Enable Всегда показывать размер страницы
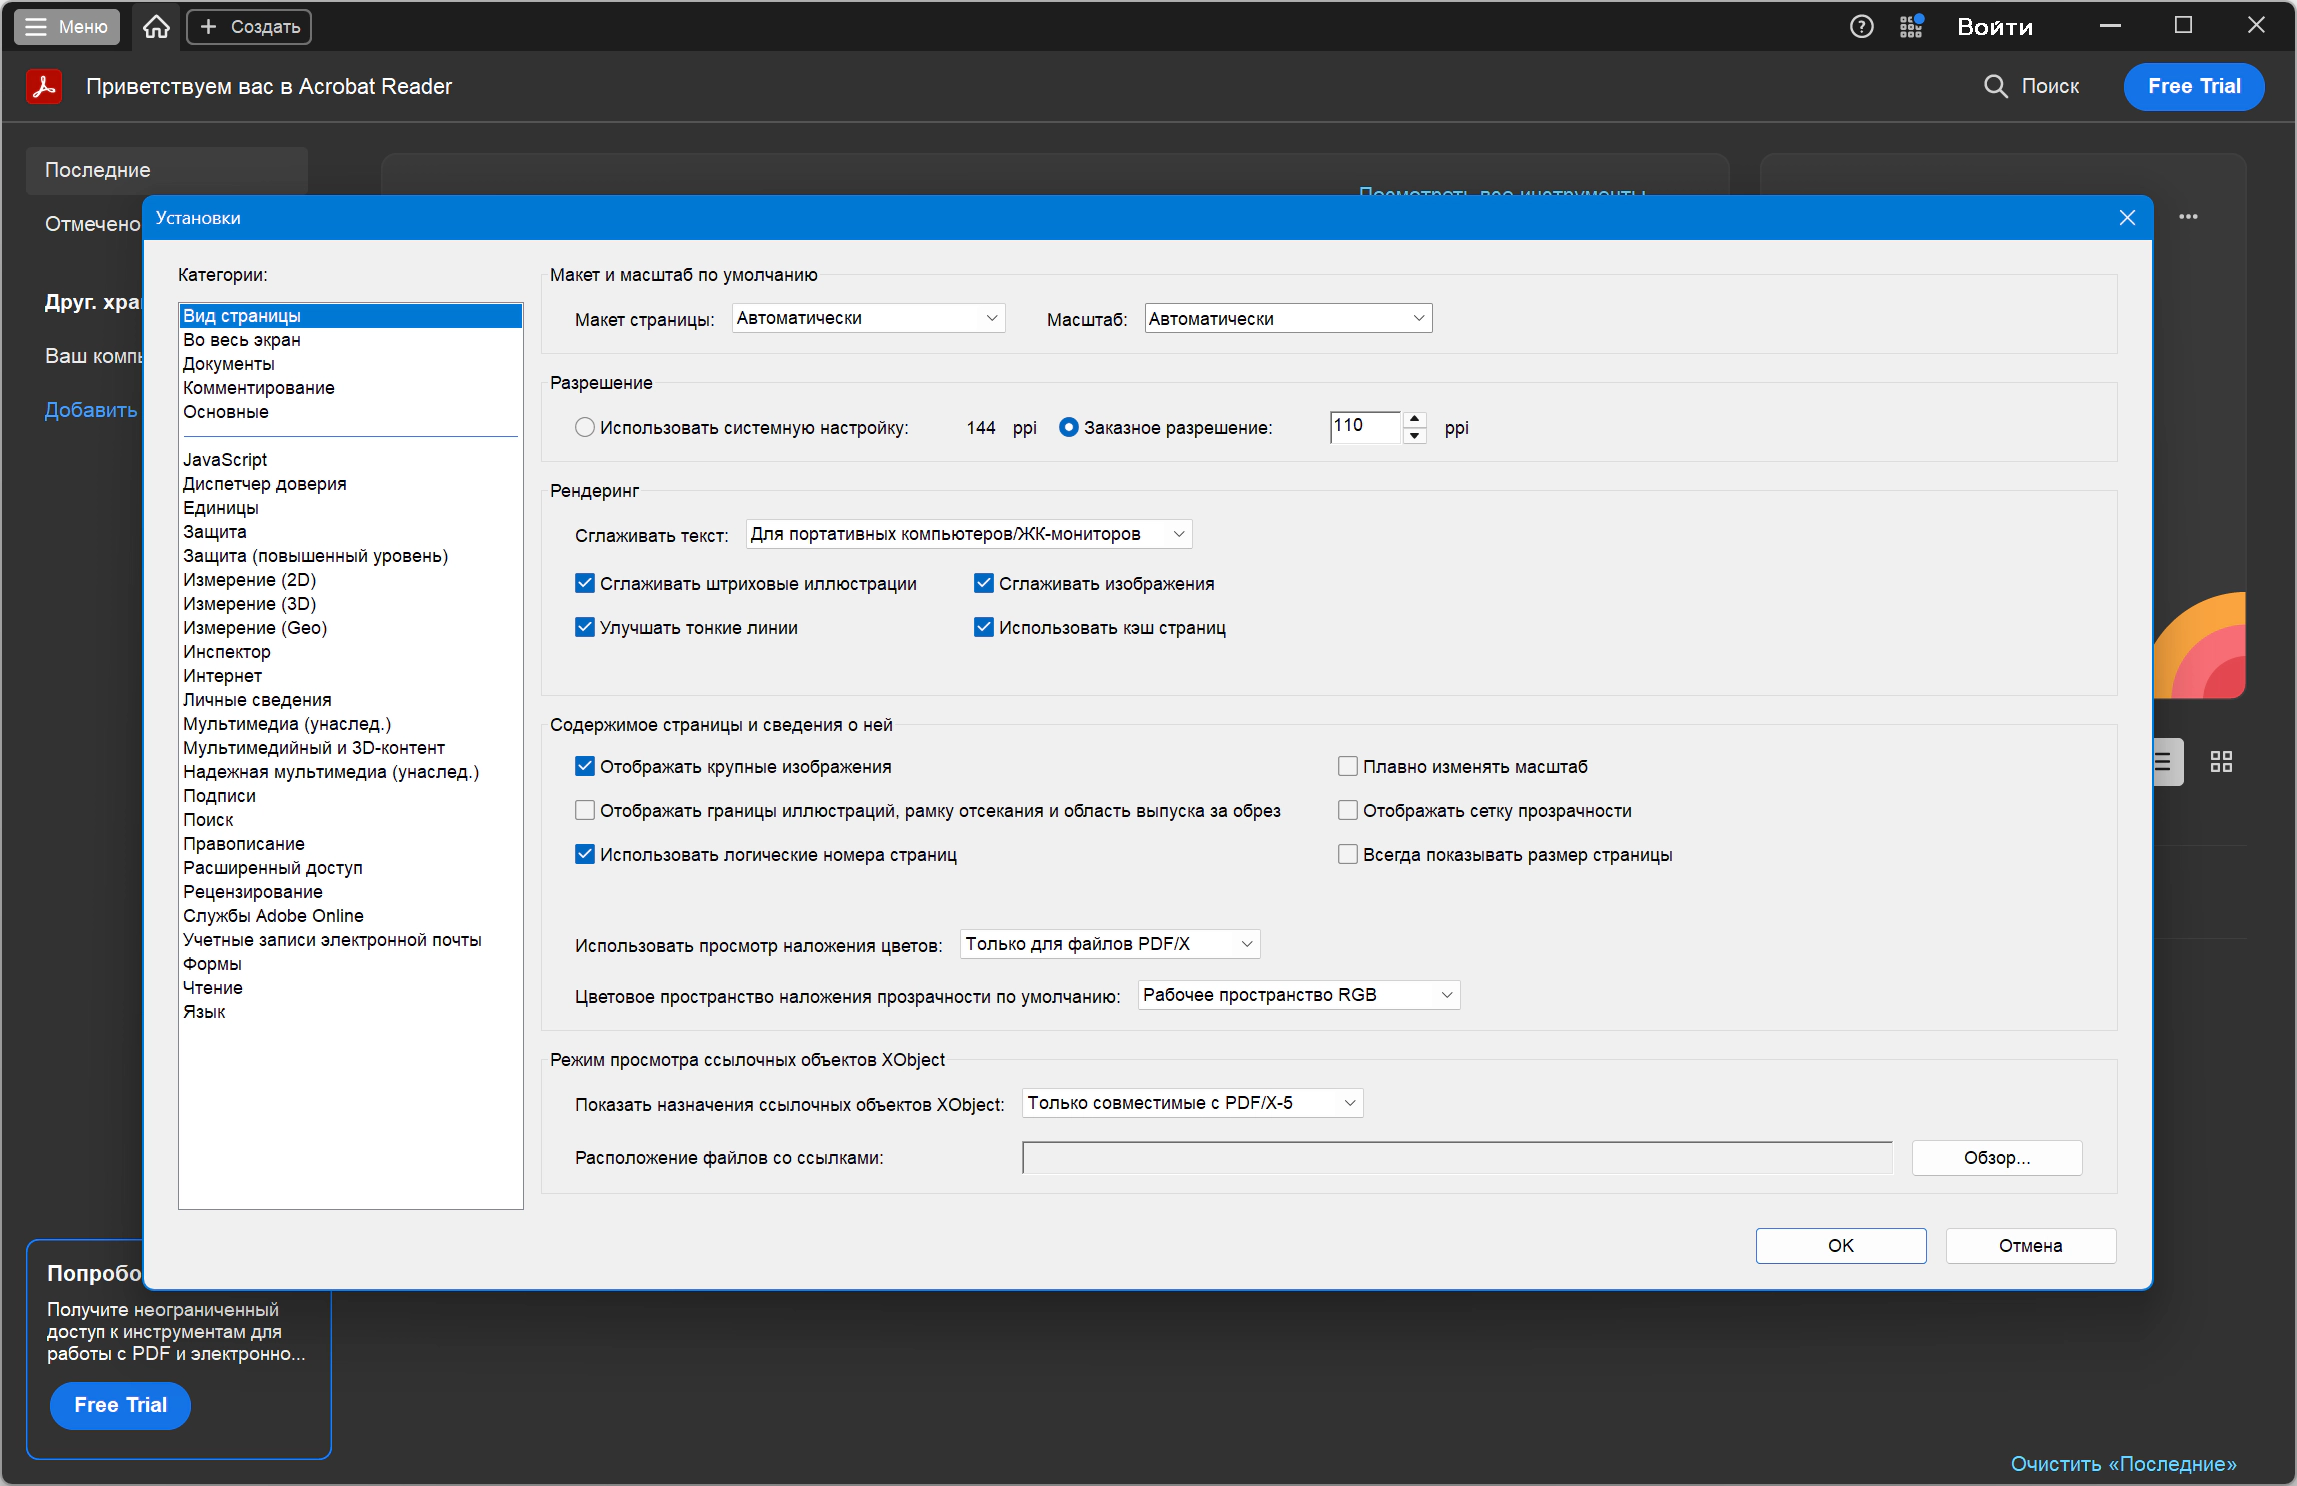The height and width of the screenshot is (1486, 2297). point(1348,854)
